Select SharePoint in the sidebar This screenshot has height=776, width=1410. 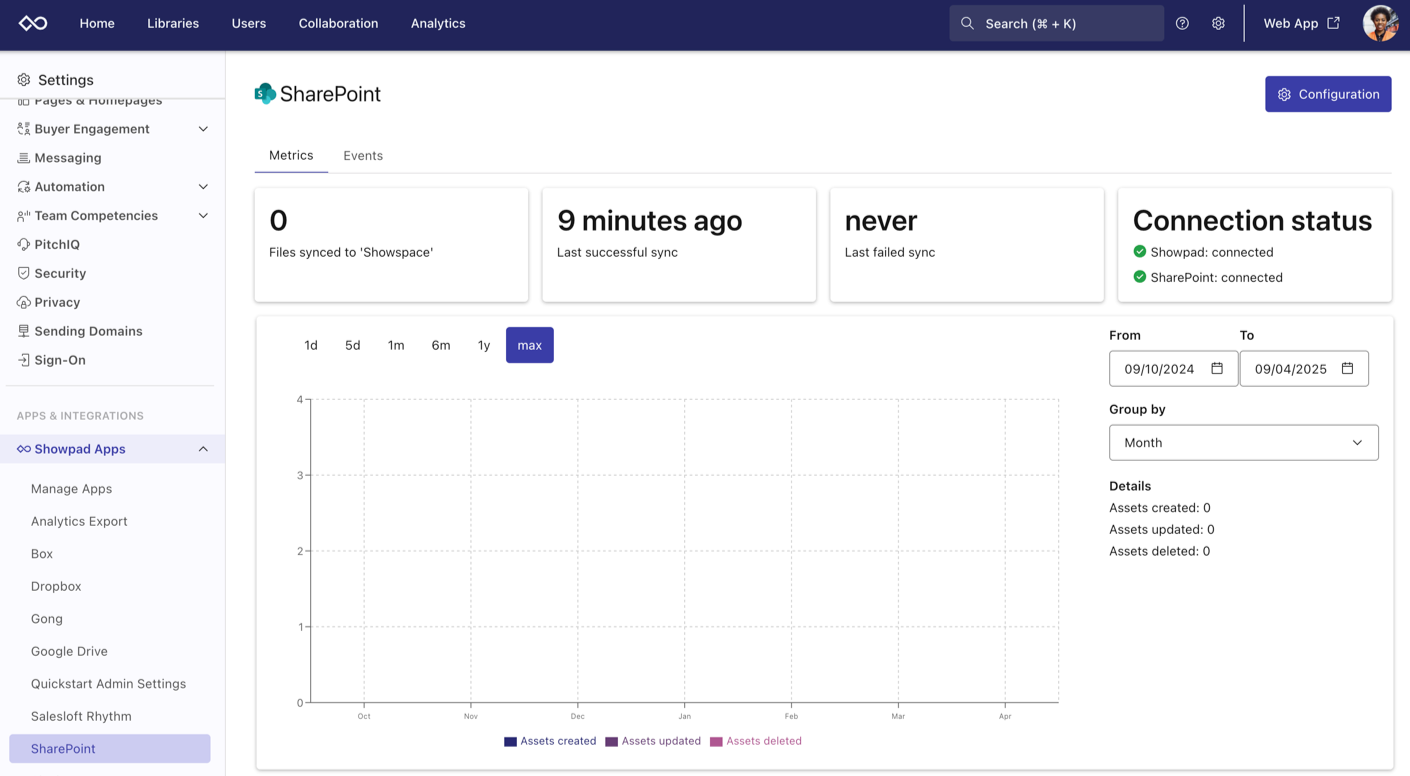110,749
